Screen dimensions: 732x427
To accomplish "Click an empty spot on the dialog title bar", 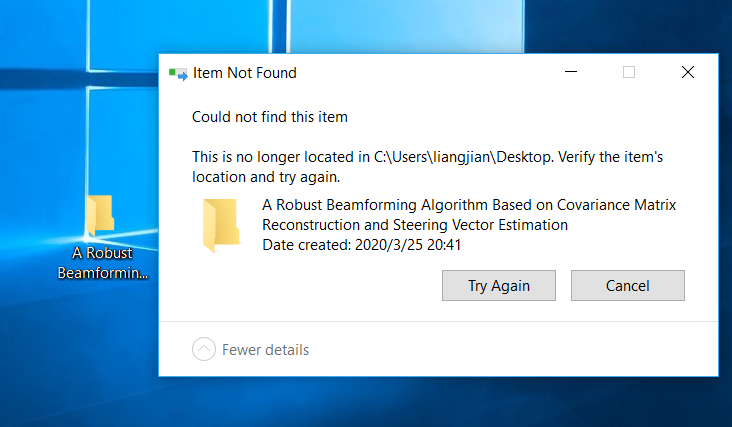I will [x=420, y=72].
